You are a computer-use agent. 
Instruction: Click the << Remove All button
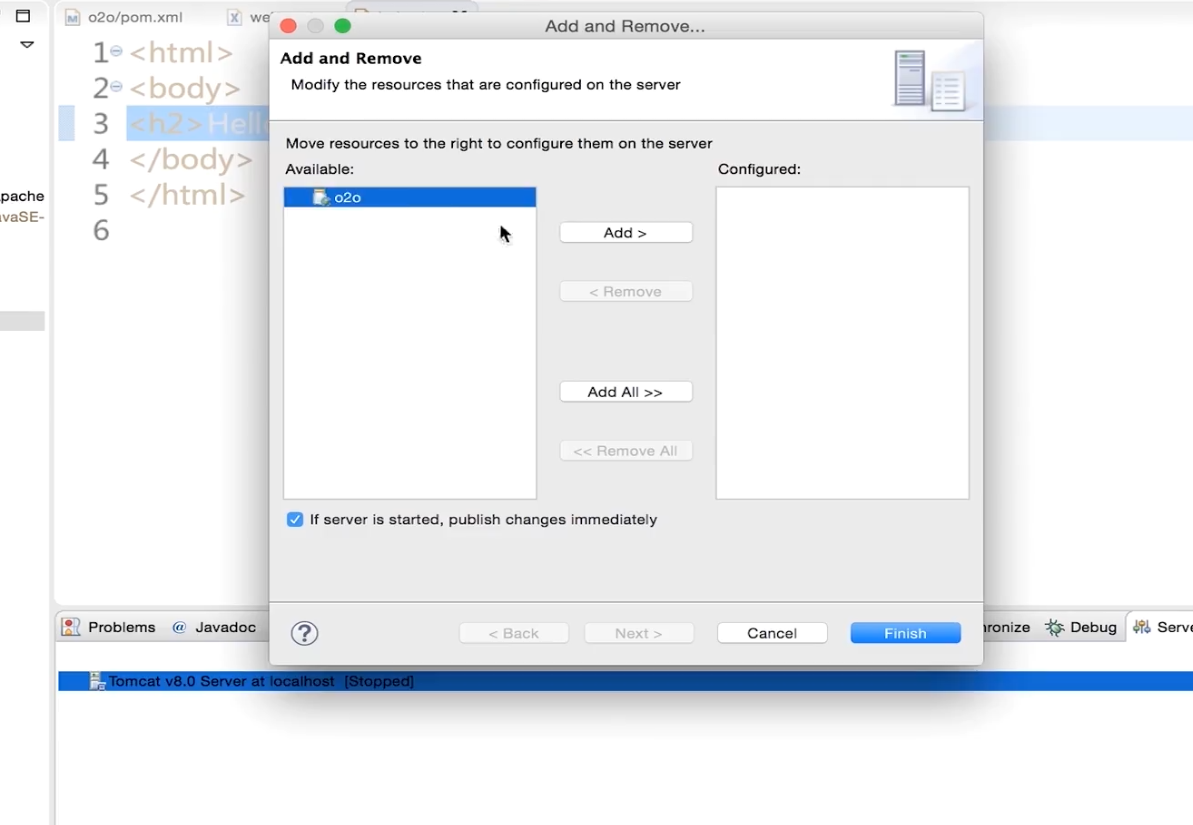pos(625,451)
